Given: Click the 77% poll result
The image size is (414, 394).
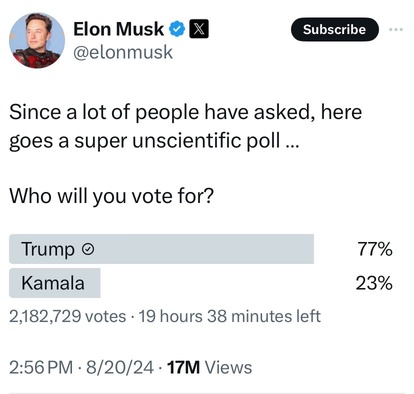Looking at the screenshot, I should click(x=375, y=249).
